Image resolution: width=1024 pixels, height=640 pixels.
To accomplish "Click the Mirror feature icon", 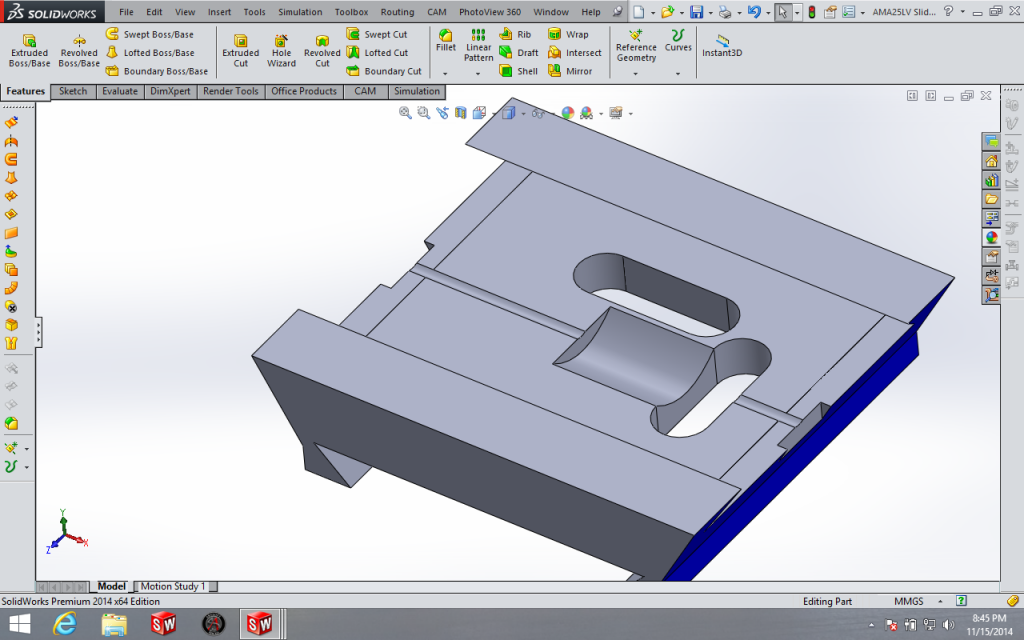I will click(569, 71).
